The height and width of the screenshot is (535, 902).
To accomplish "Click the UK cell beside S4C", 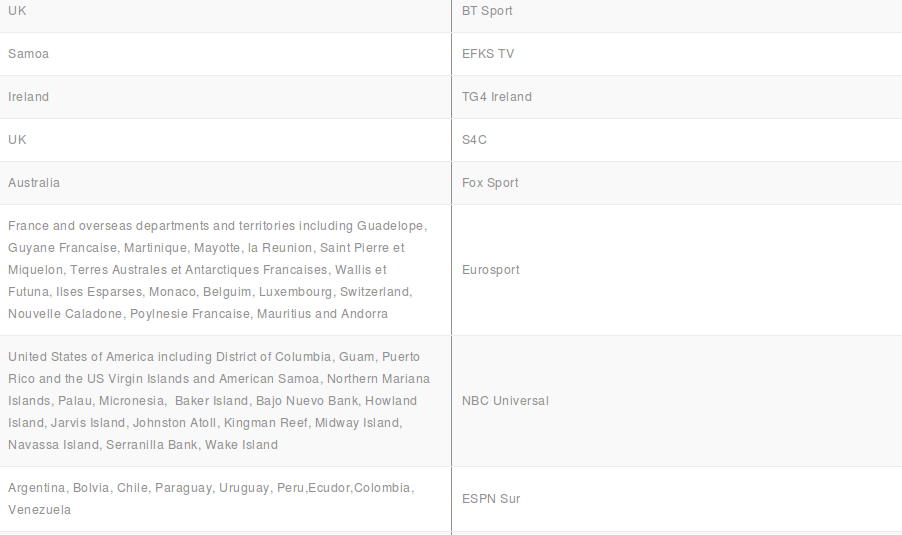I will [18, 140].
